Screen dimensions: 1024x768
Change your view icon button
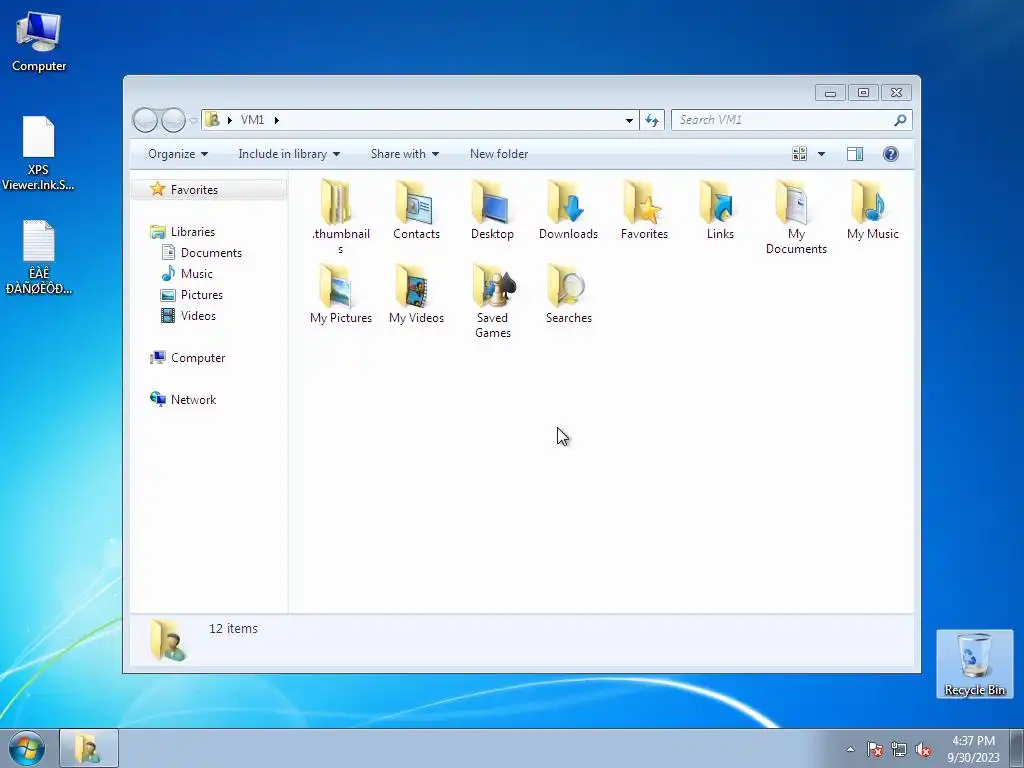pos(799,154)
